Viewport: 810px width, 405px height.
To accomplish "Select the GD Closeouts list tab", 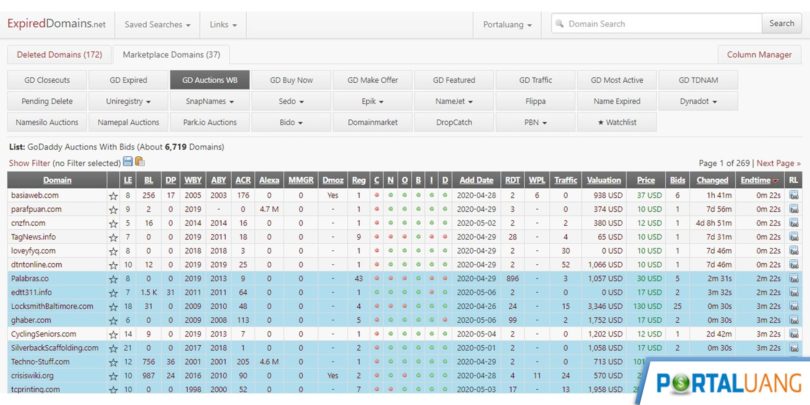I will point(46,79).
